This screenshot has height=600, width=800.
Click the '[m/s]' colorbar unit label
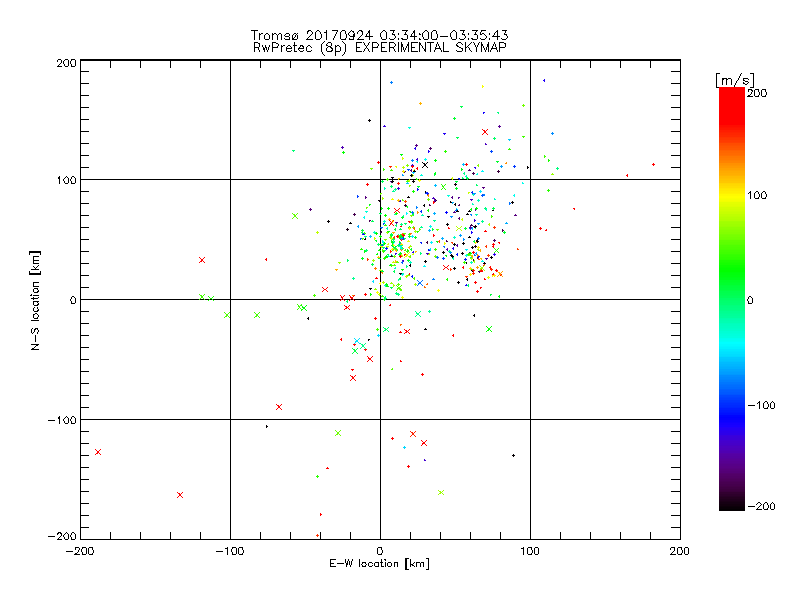[x=735, y=80]
